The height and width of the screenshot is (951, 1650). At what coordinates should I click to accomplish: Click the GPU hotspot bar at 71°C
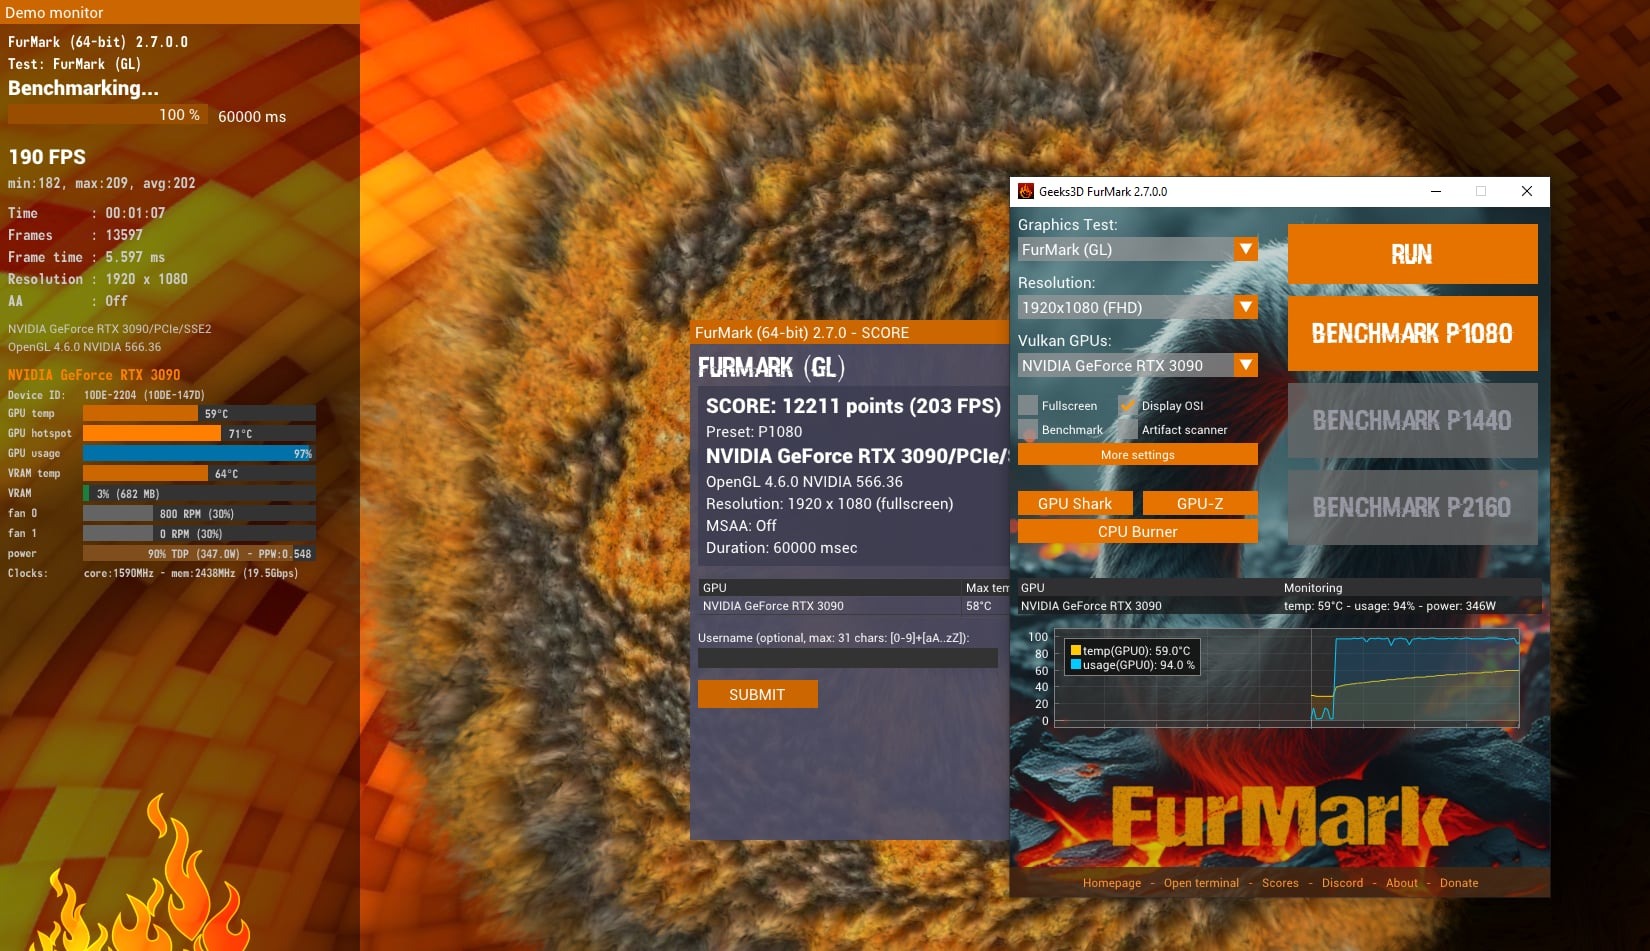[x=199, y=433]
